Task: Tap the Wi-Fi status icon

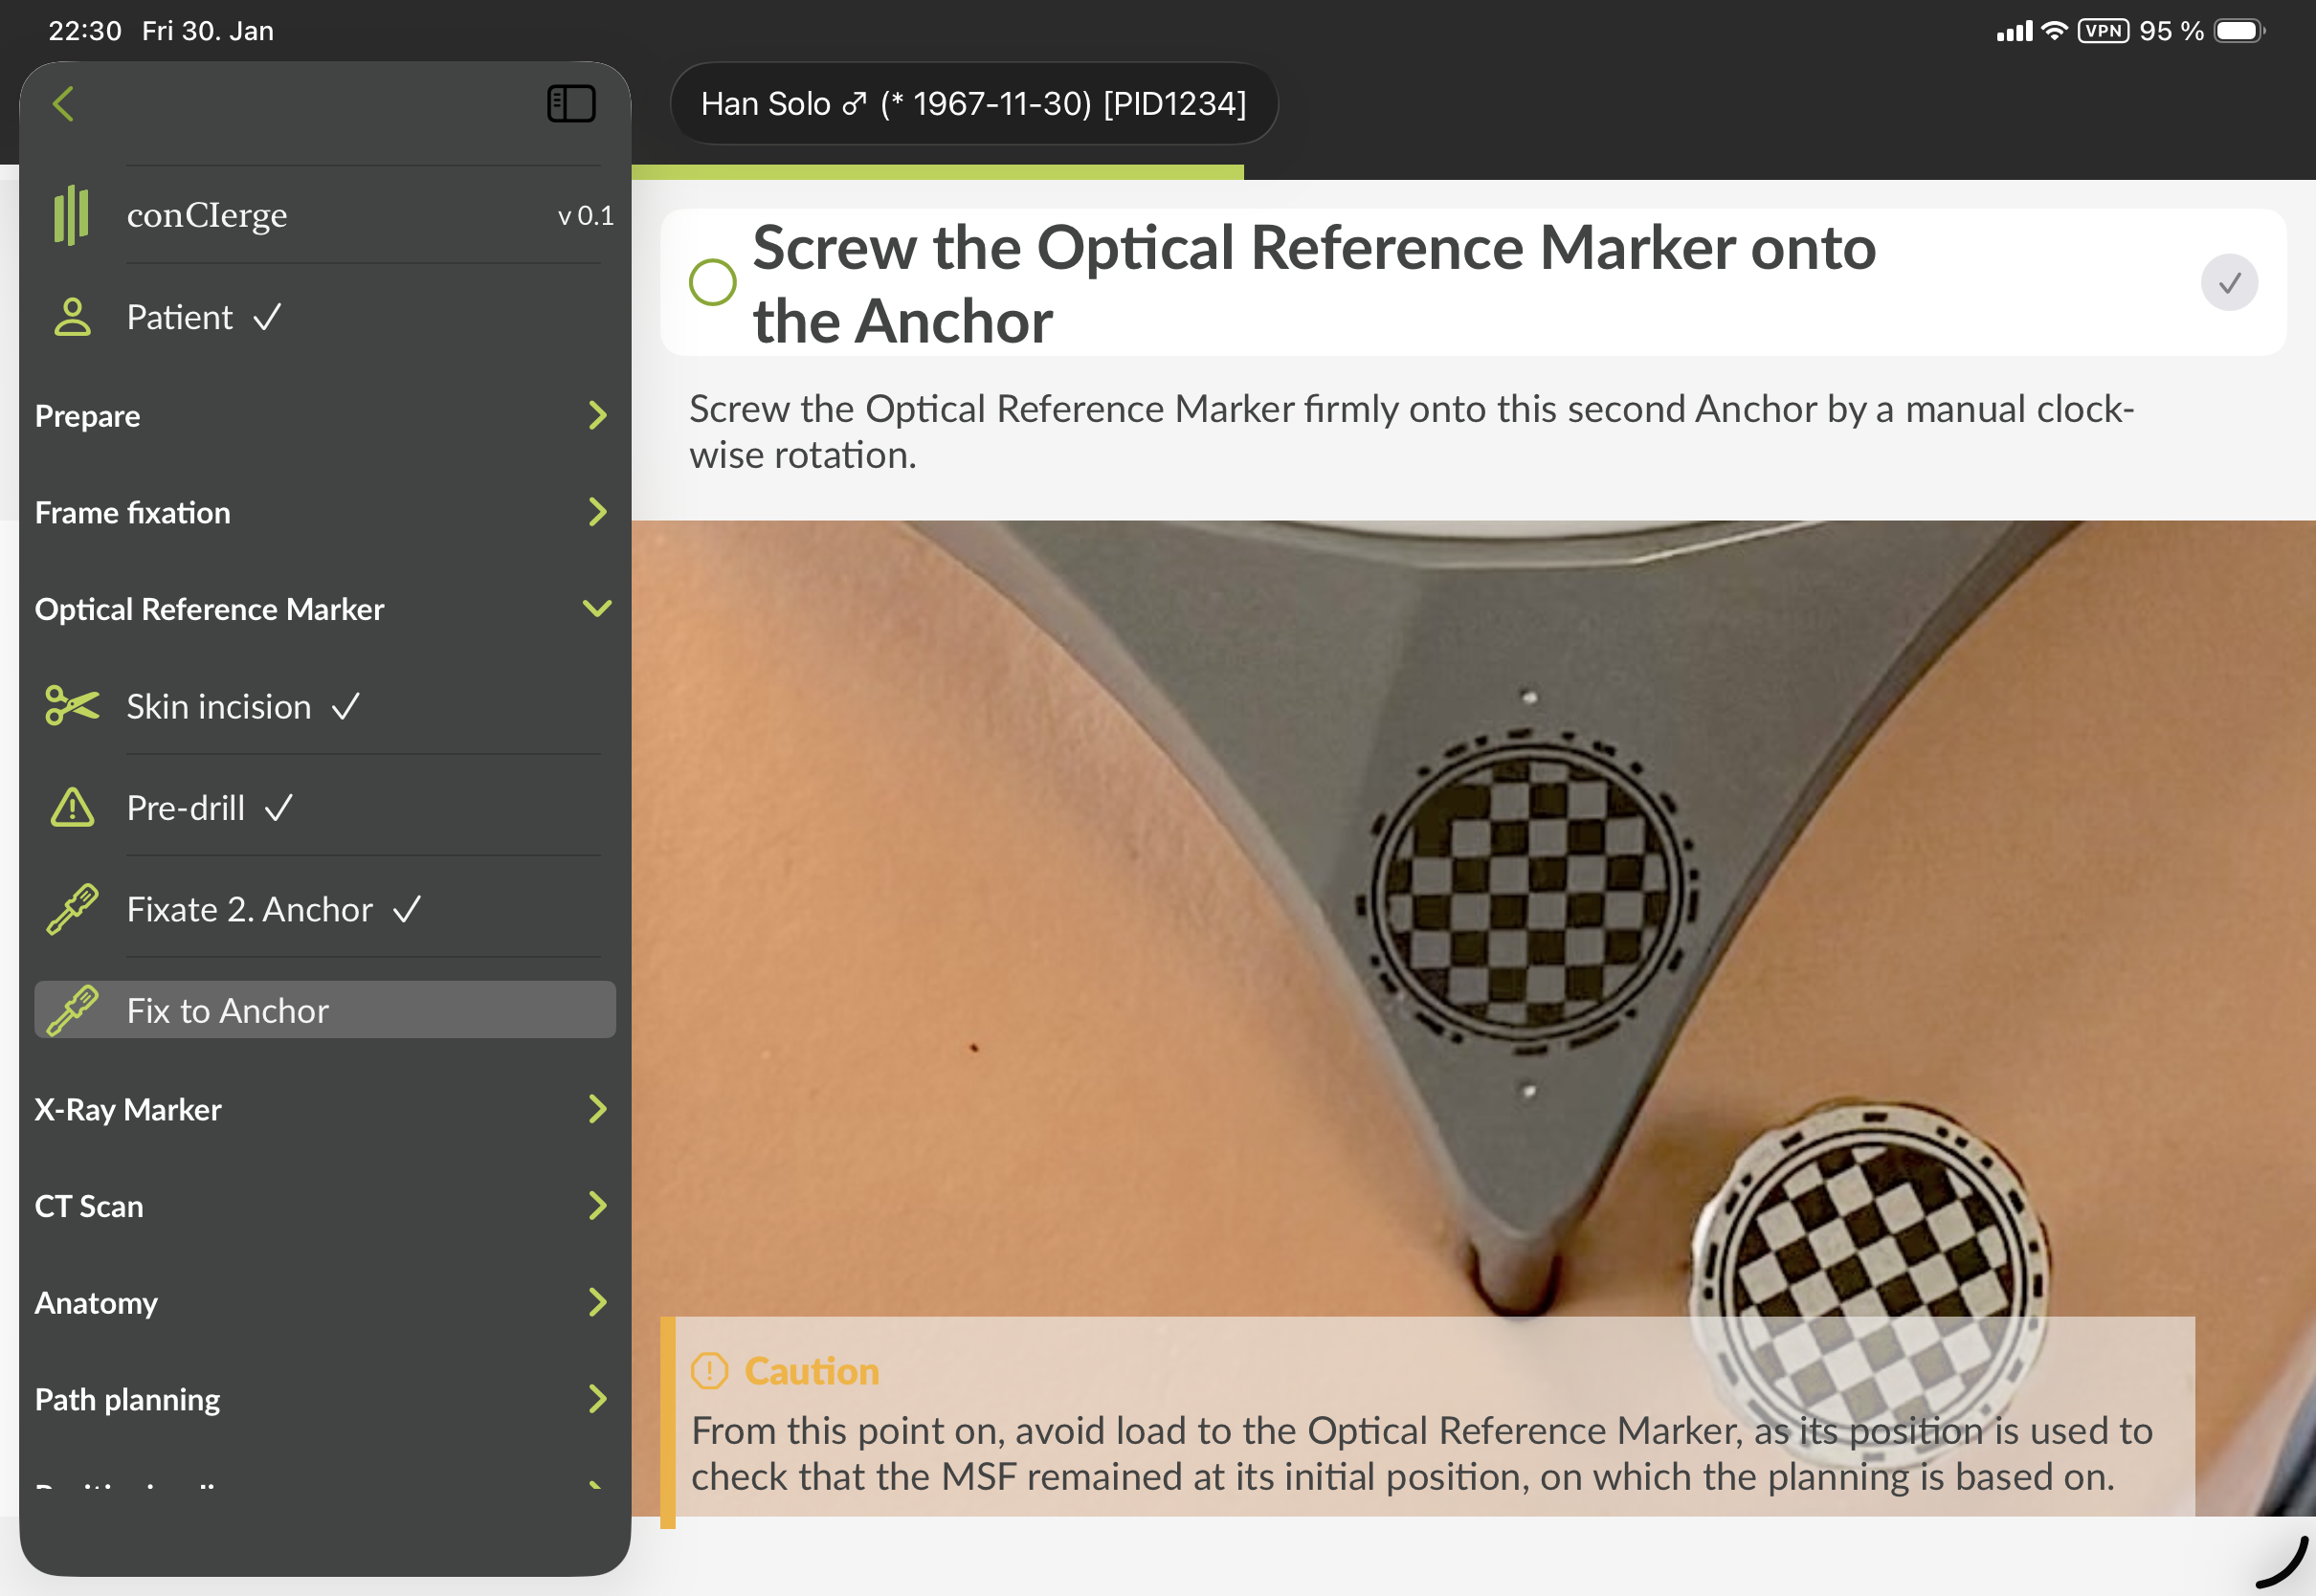Action: coord(2054,31)
